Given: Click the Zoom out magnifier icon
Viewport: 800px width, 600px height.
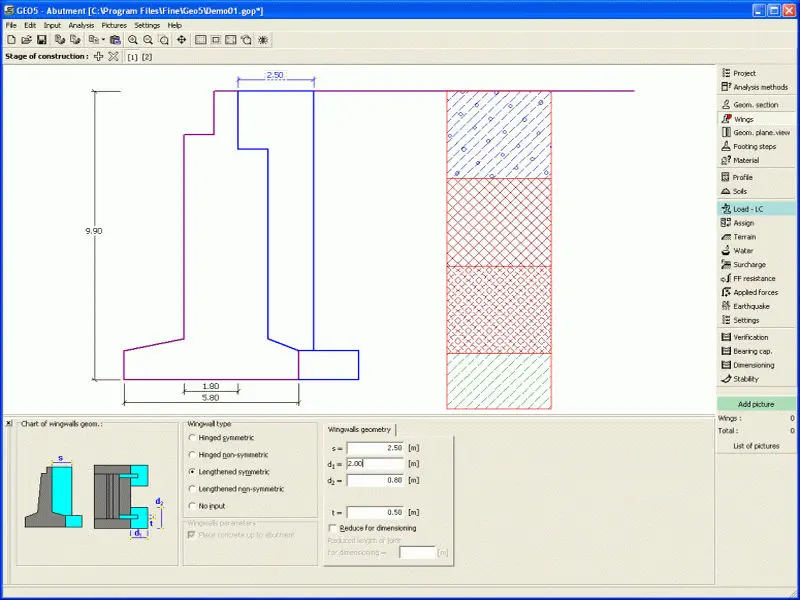Looking at the screenshot, I should pos(148,40).
